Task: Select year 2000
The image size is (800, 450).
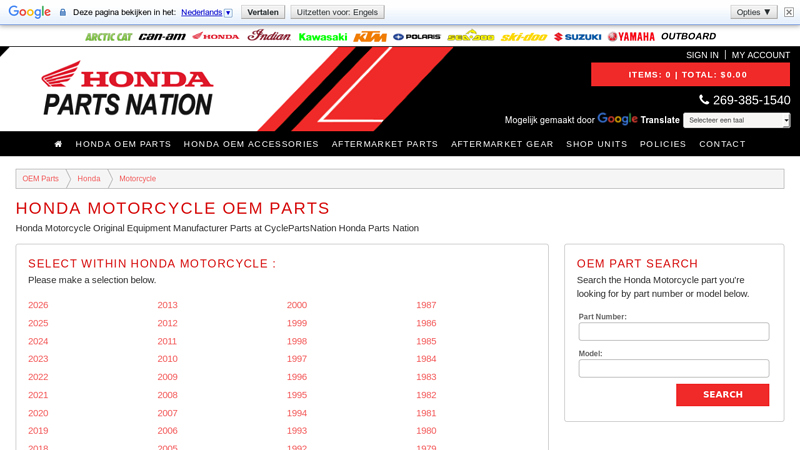Action: (297, 305)
